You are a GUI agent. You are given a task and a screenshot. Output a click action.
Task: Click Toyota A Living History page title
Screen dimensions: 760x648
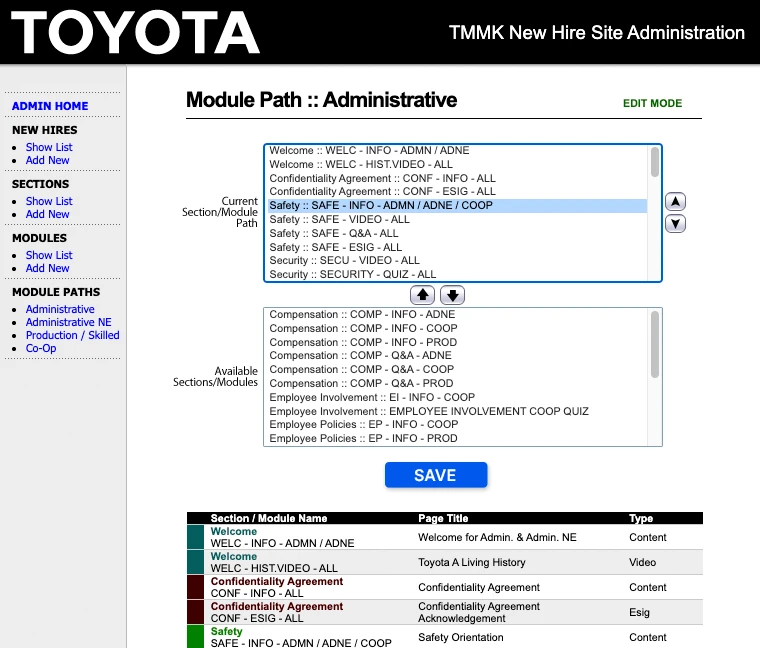[x=472, y=562]
